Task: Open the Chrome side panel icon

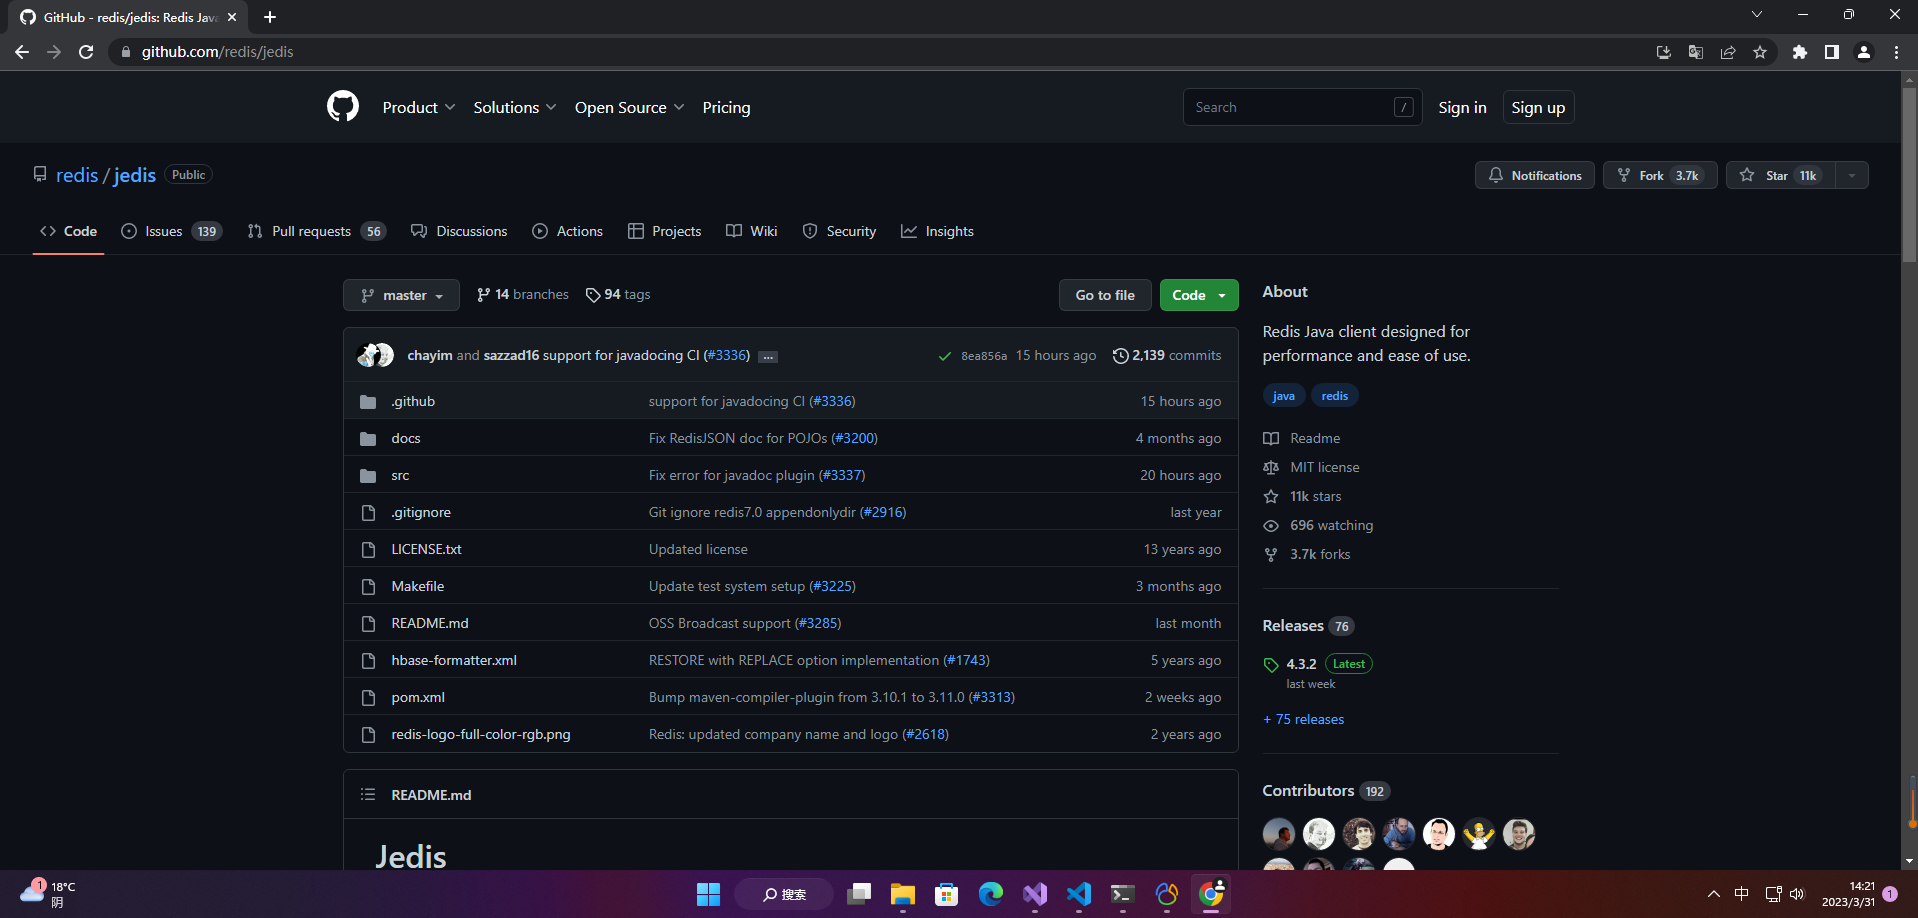Action: pyautogui.click(x=1832, y=52)
